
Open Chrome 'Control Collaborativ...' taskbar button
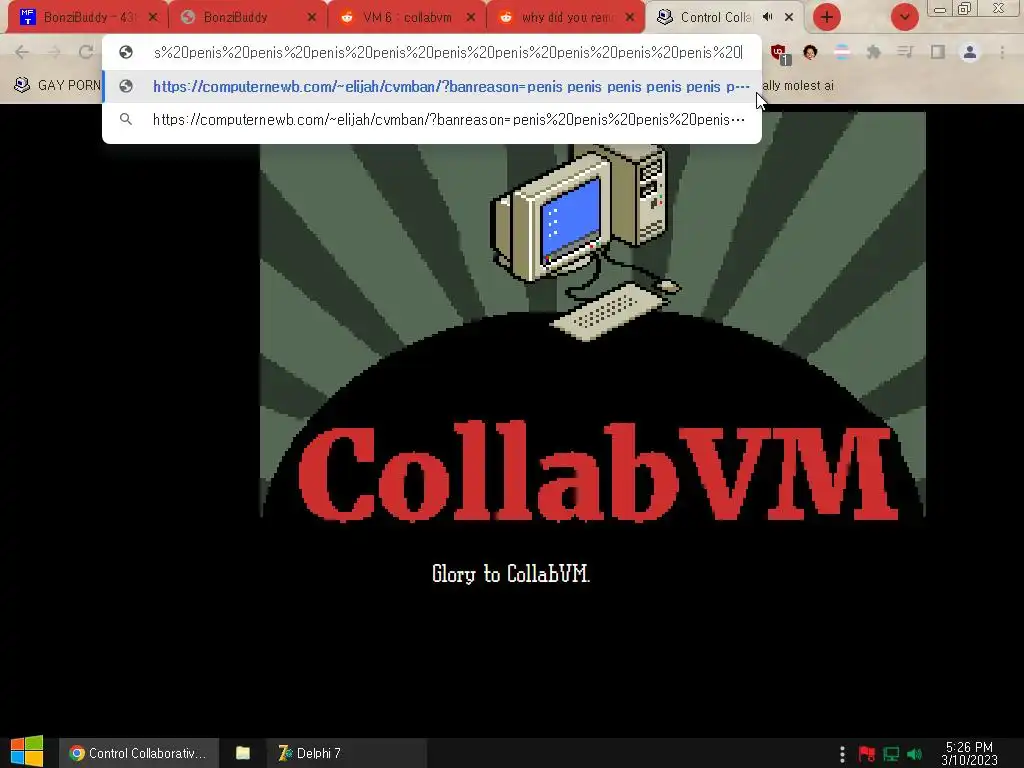click(138, 753)
